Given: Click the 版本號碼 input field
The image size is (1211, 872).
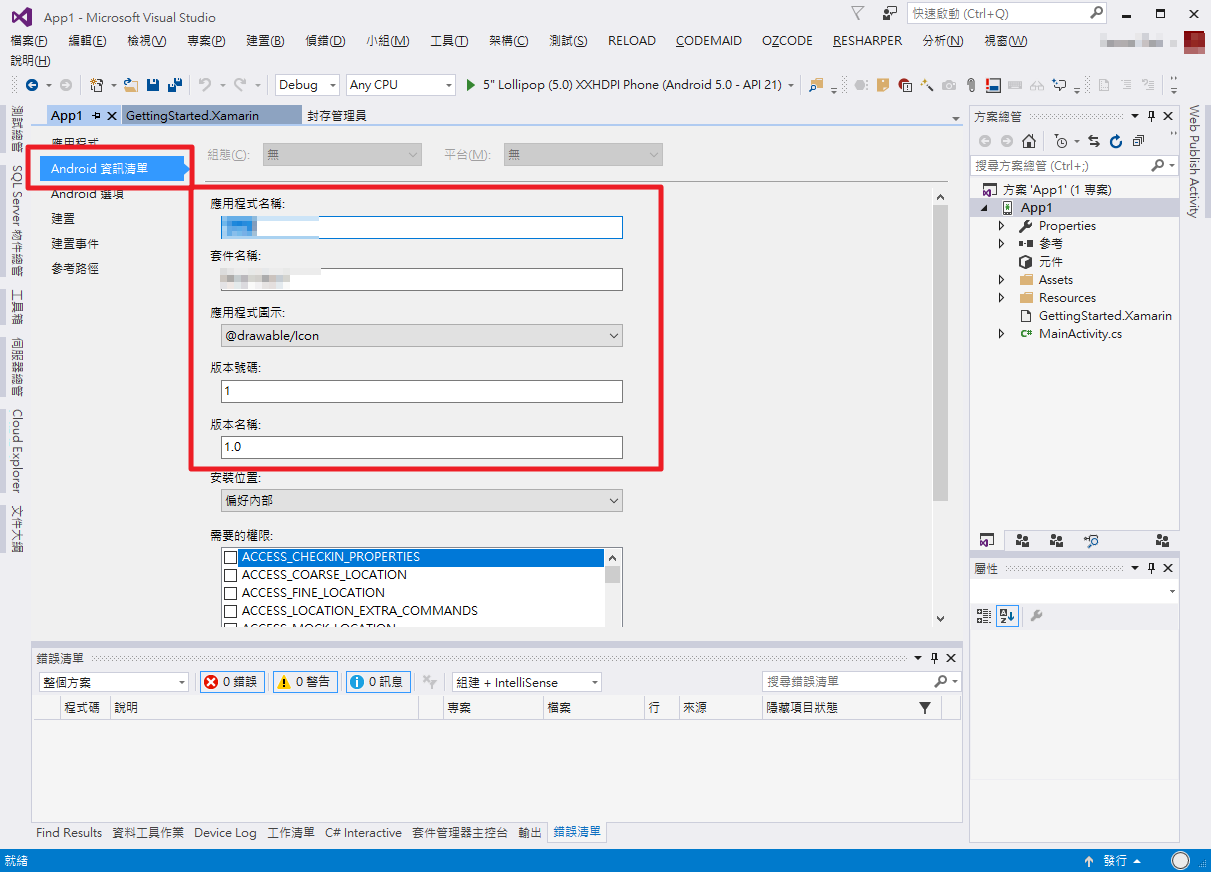Looking at the screenshot, I should pyautogui.click(x=422, y=391).
